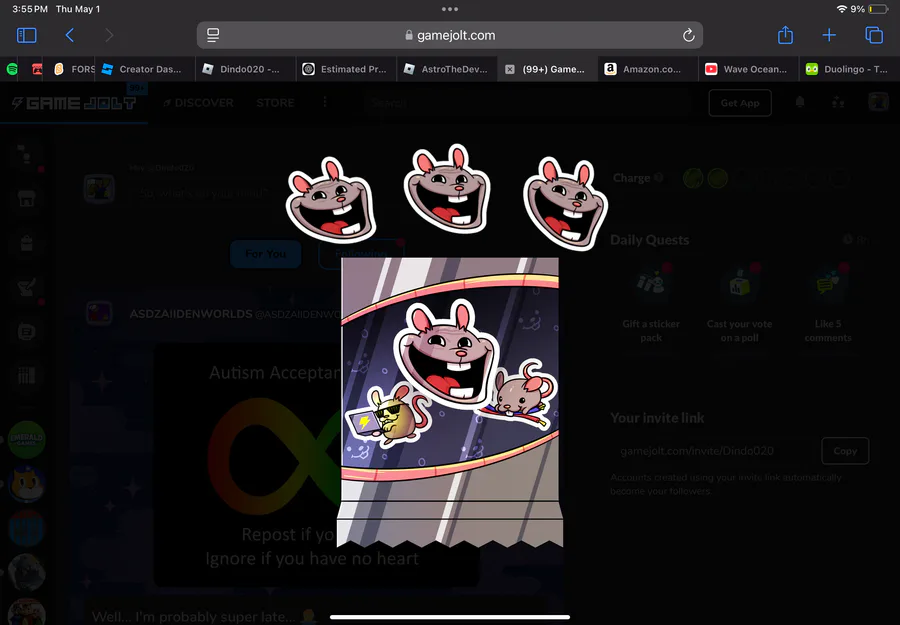Open the Emerald Games community
900x625 pixels.
click(26, 440)
